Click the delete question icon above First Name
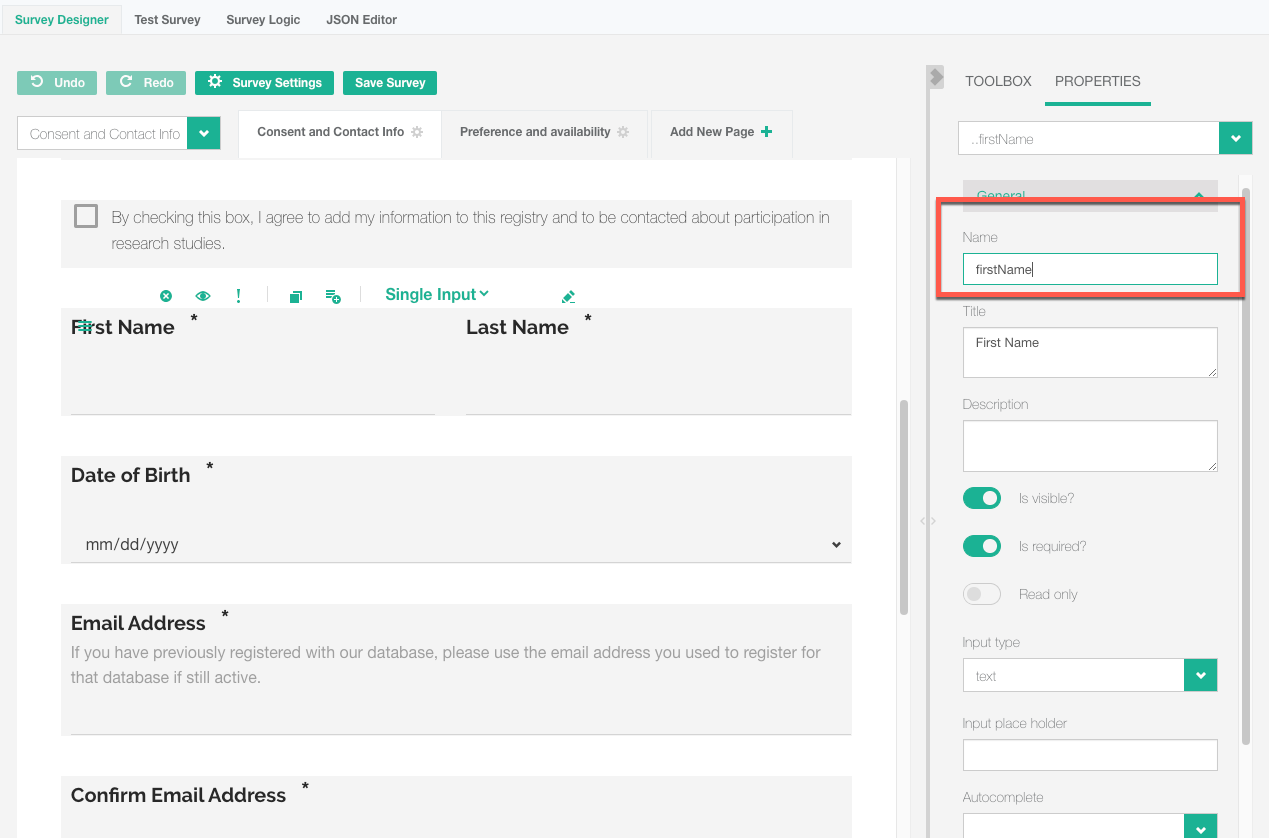 166,296
